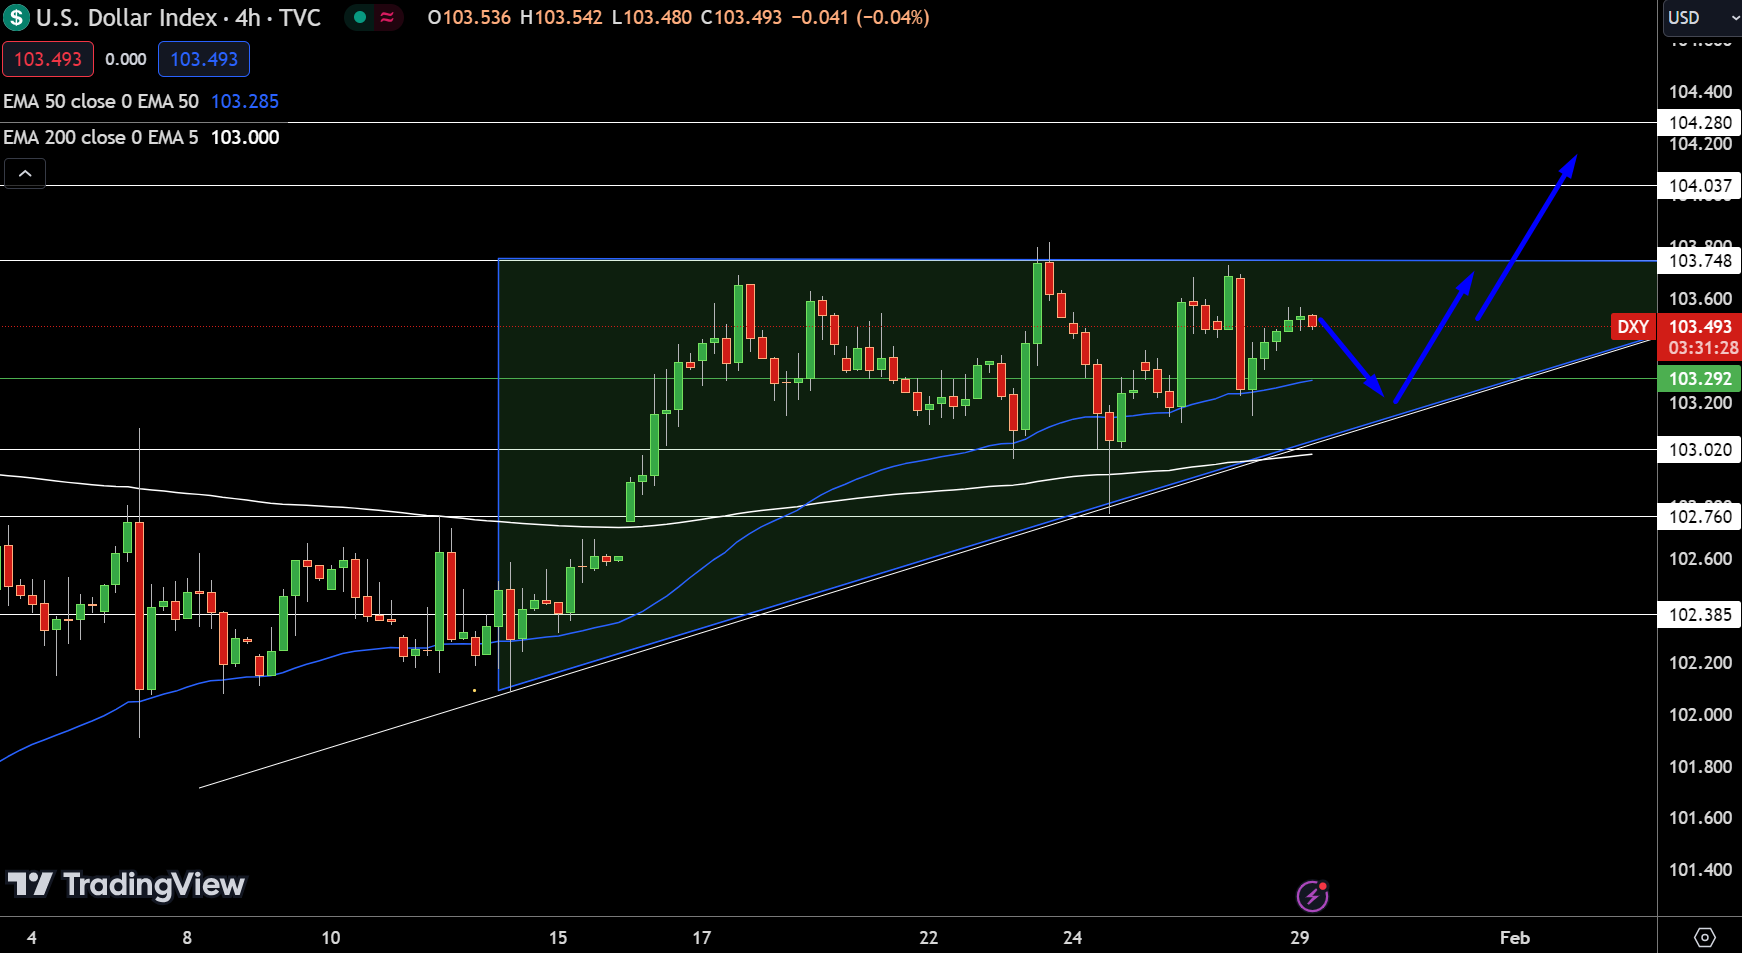The height and width of the screenshot is (953, 1742).
Task: Click the purple lightning flash icon
Action: point(1312,896)
